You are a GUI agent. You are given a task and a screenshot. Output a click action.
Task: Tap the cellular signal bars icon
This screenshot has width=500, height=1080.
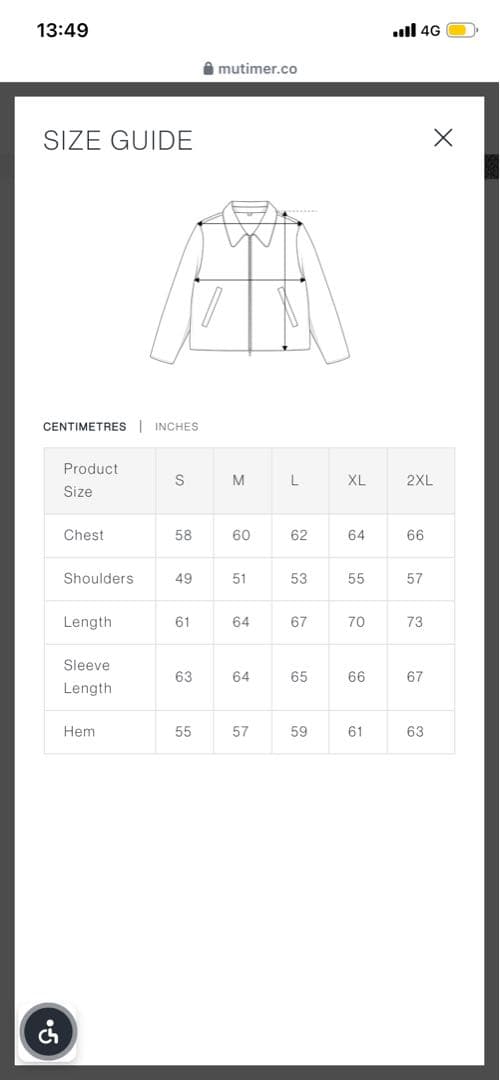[x=404, y=30]
